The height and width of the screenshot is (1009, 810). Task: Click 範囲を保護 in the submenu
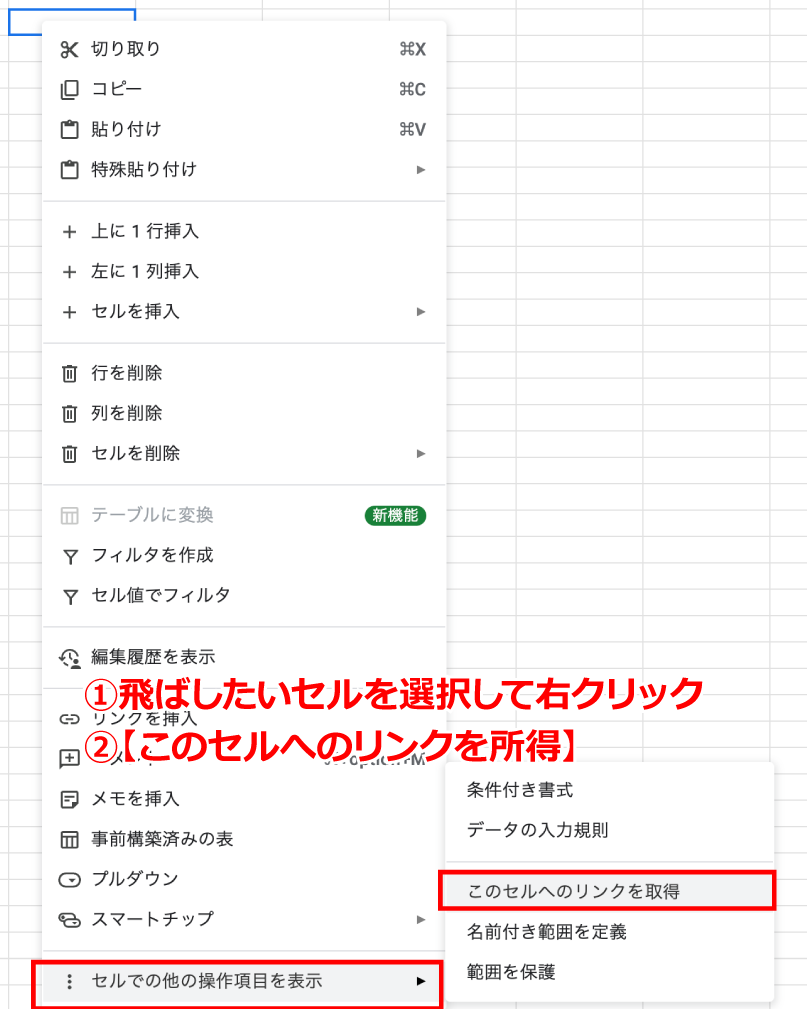click(511, 972)
